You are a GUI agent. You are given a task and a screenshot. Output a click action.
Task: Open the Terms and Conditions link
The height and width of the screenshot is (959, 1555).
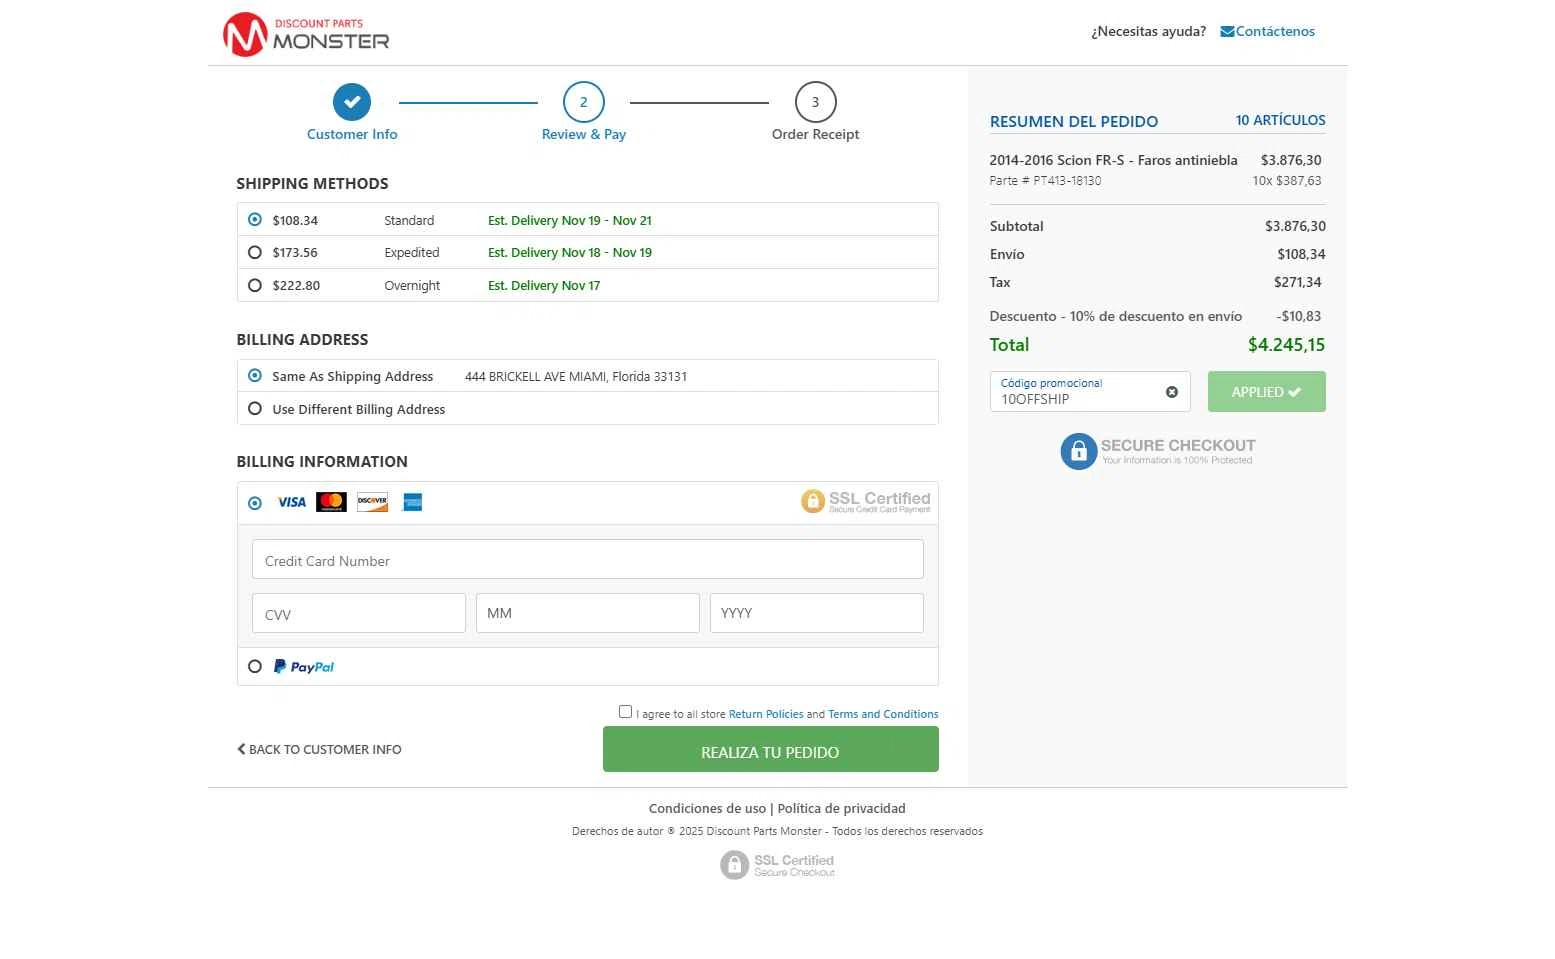(883, 714)
